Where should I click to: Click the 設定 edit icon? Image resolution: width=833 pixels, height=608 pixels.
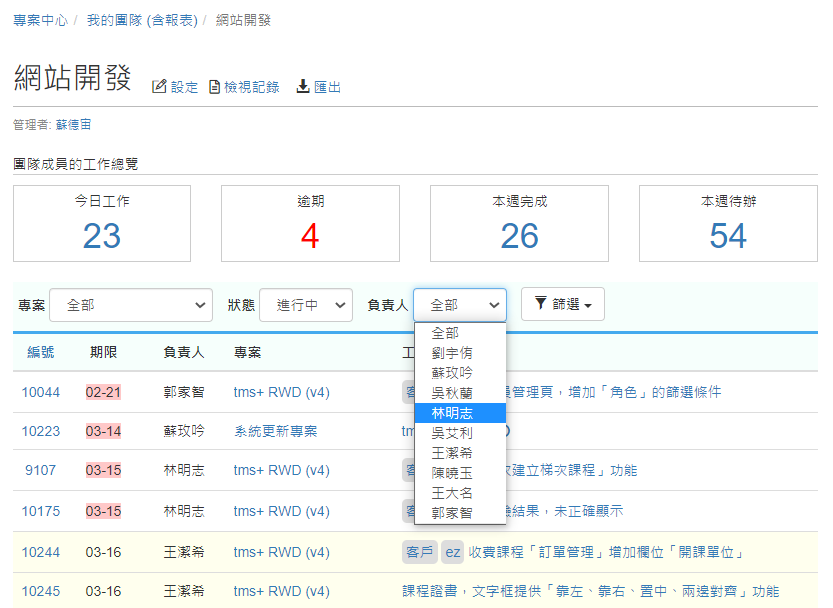[x=158, y=87]
